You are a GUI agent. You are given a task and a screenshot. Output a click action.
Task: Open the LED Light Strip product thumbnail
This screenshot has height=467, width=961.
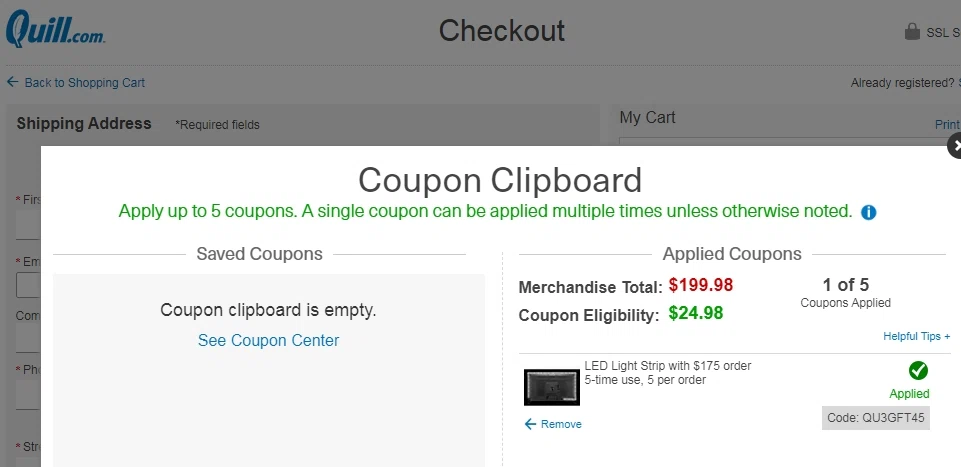(x=552, y=387)
